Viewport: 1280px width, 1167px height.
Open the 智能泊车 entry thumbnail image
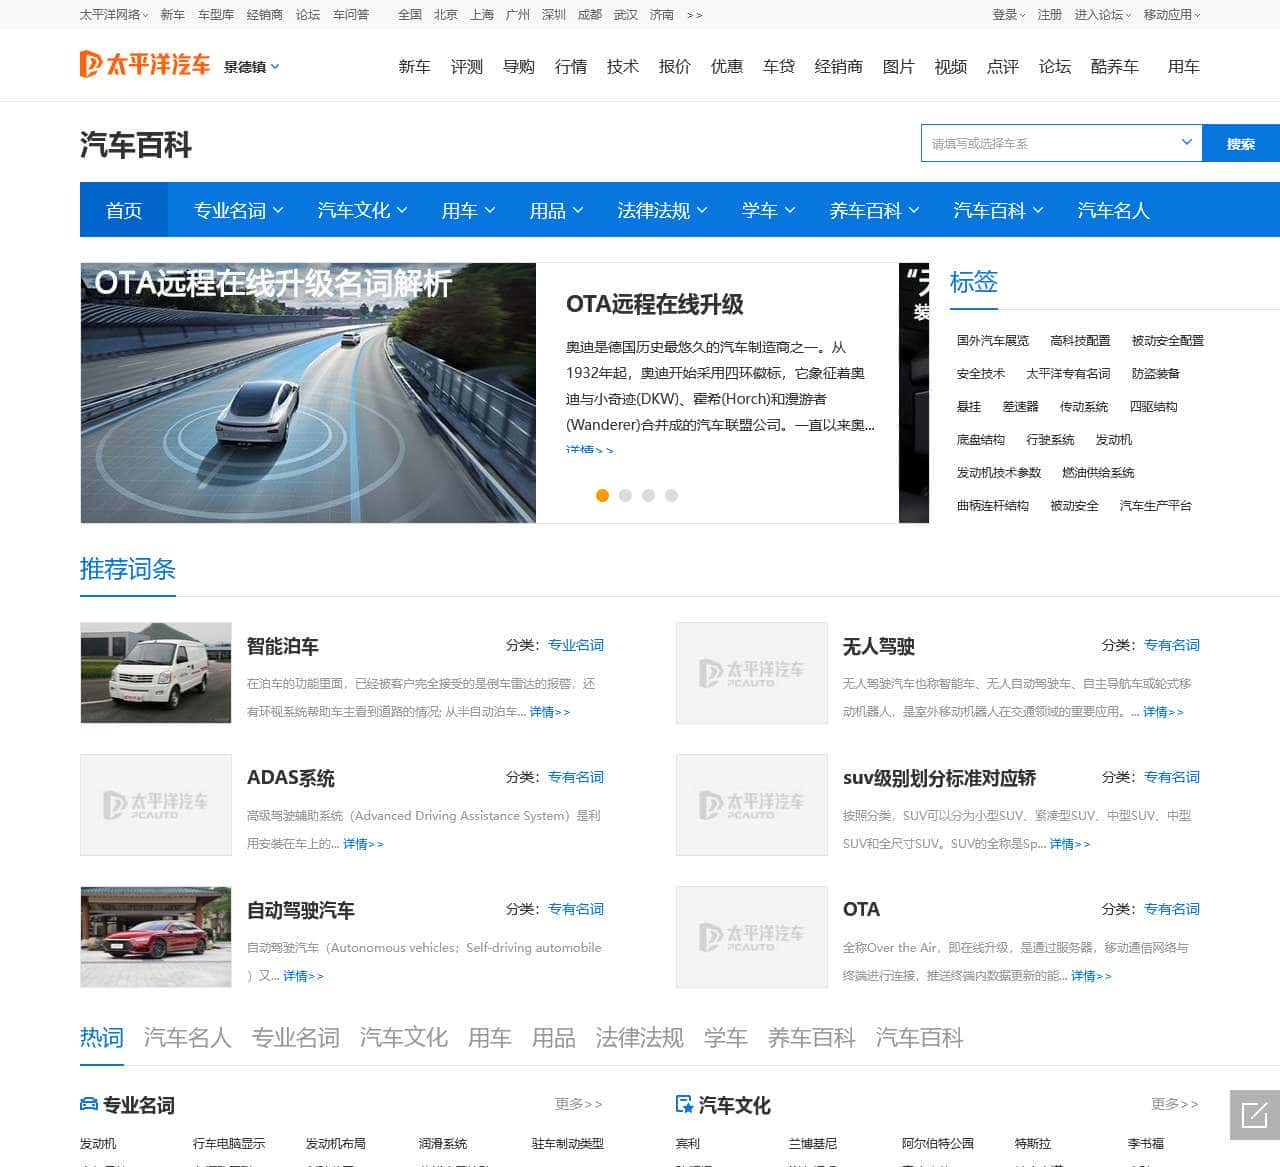(155, 673)
